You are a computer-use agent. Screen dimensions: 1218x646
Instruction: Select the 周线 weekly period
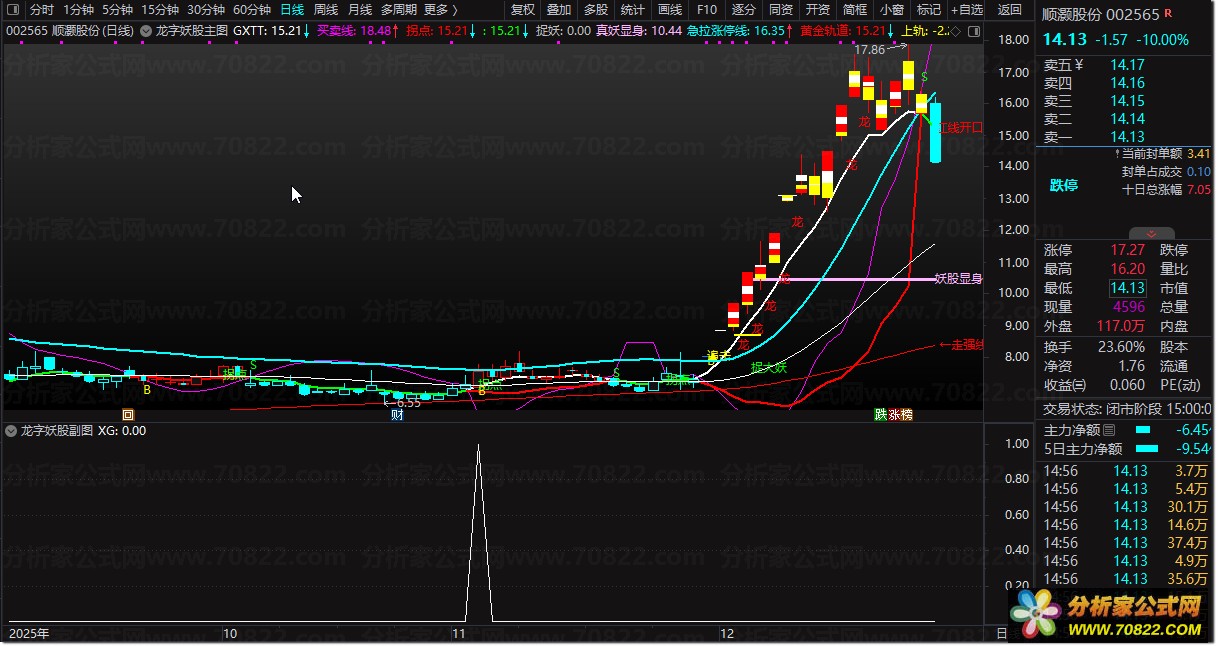point(326,10)
